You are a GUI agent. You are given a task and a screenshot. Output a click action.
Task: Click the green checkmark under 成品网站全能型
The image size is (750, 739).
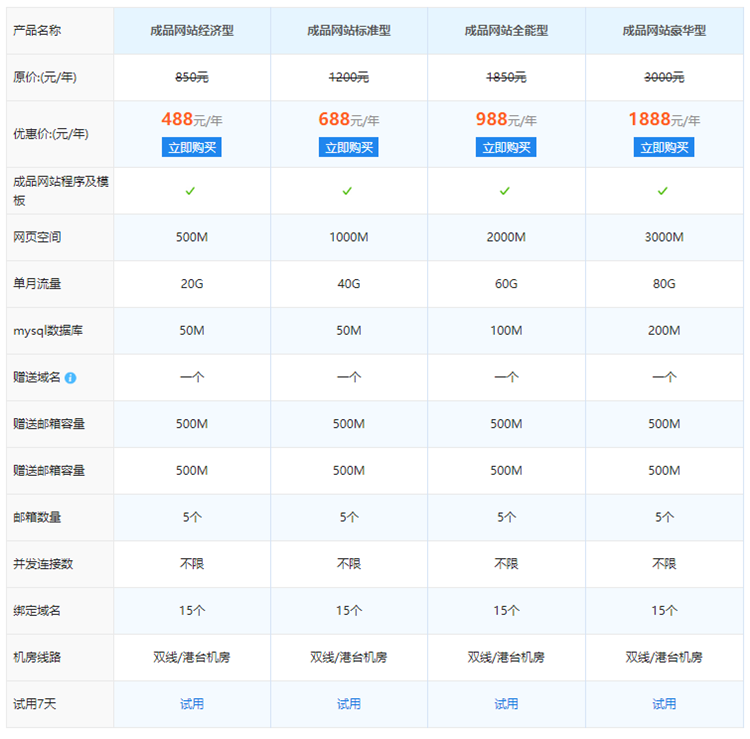(x=506, y=191)
